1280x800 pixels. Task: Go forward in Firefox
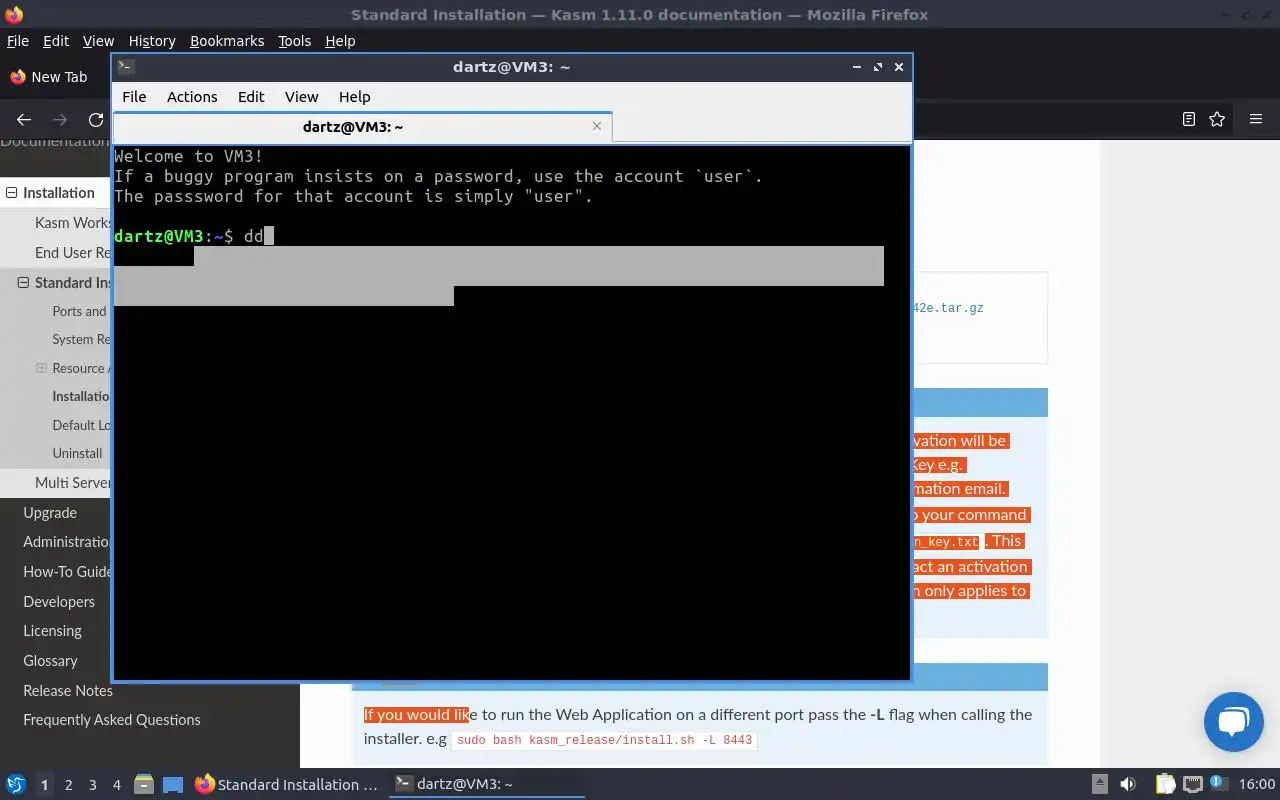pyautogui.click(x=60, y=119)
